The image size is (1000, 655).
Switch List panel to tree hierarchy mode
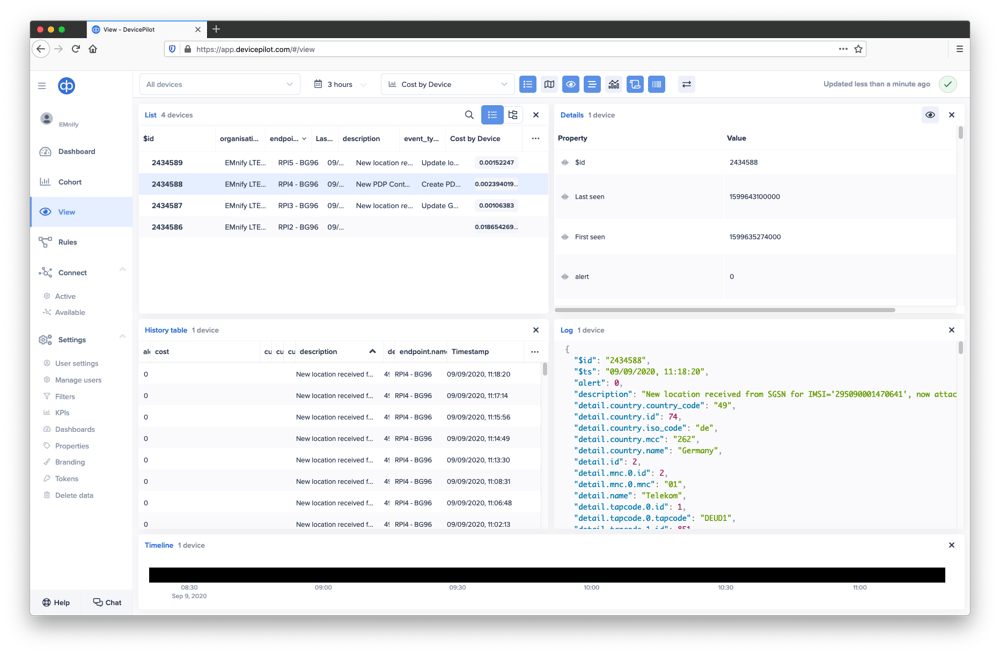click(513, 115)
